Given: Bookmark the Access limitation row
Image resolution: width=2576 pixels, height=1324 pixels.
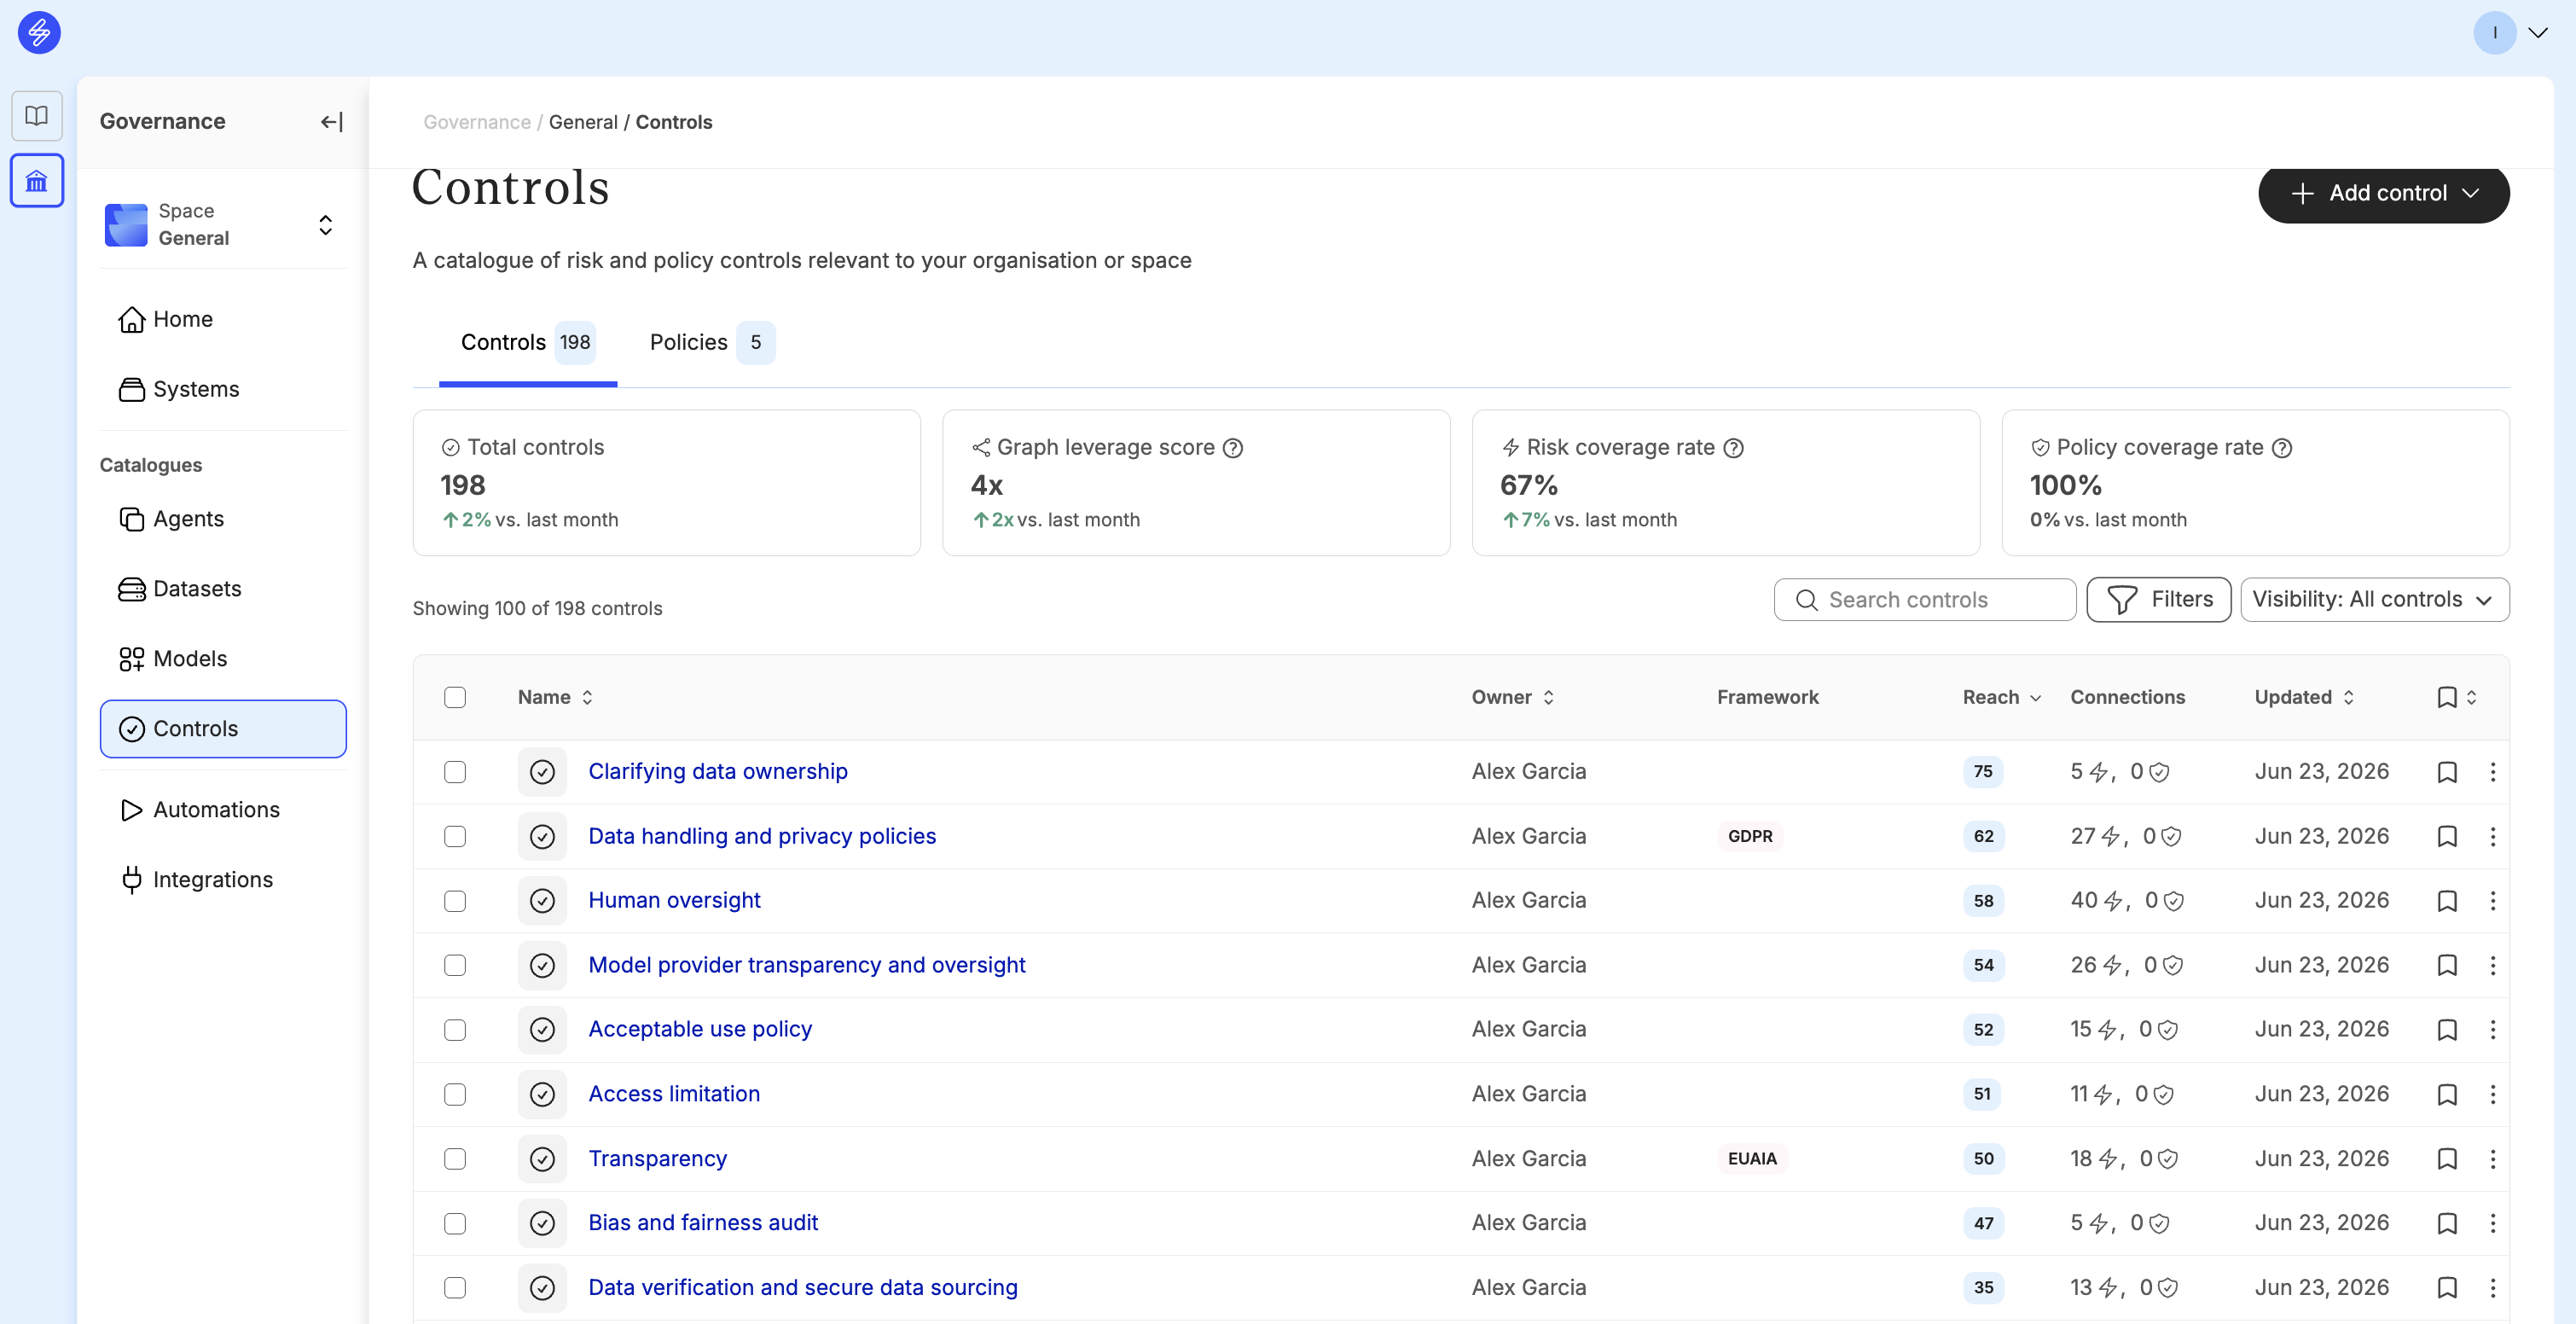Looking at the screenshot, I should pyautogui.click(x=2447, y=1095).
